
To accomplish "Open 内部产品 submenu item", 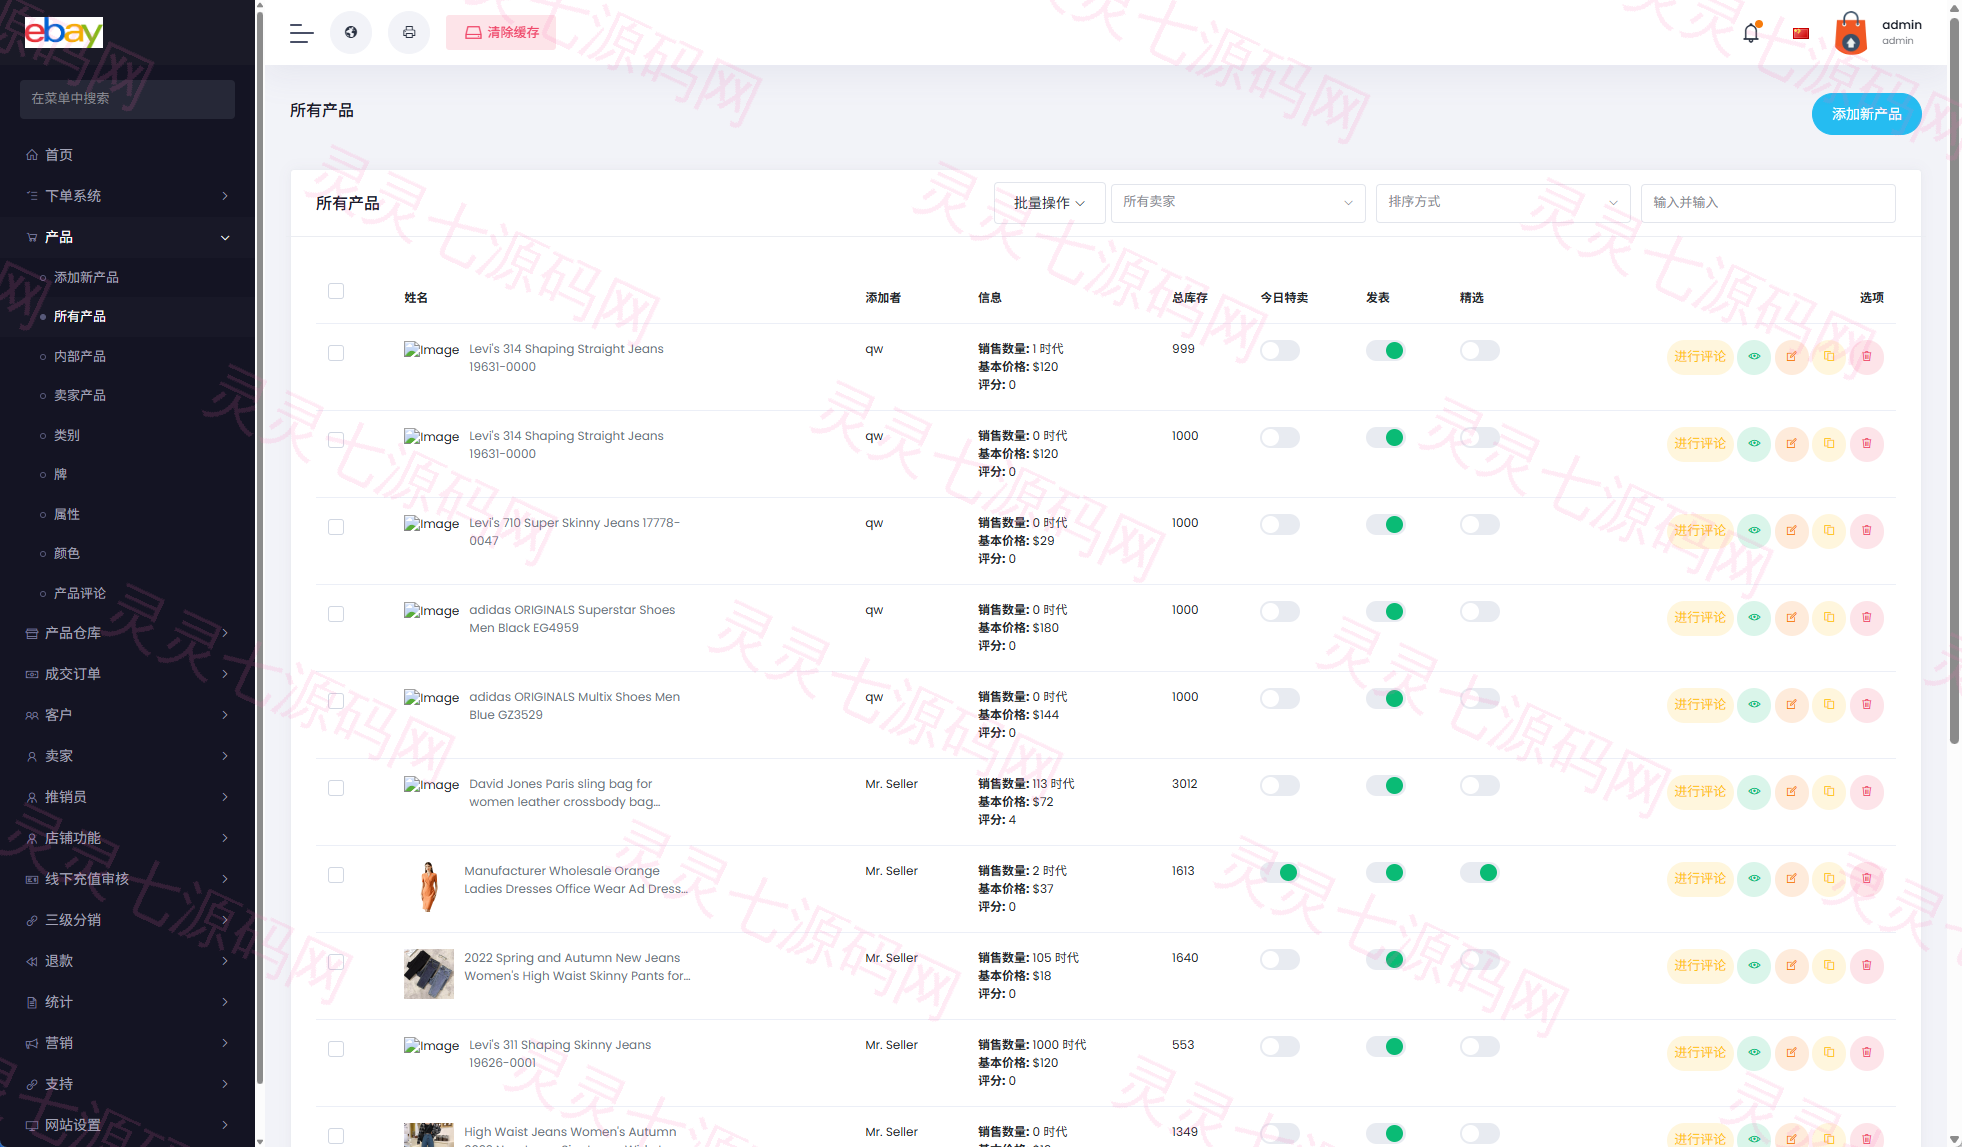I will pos(80,356).
